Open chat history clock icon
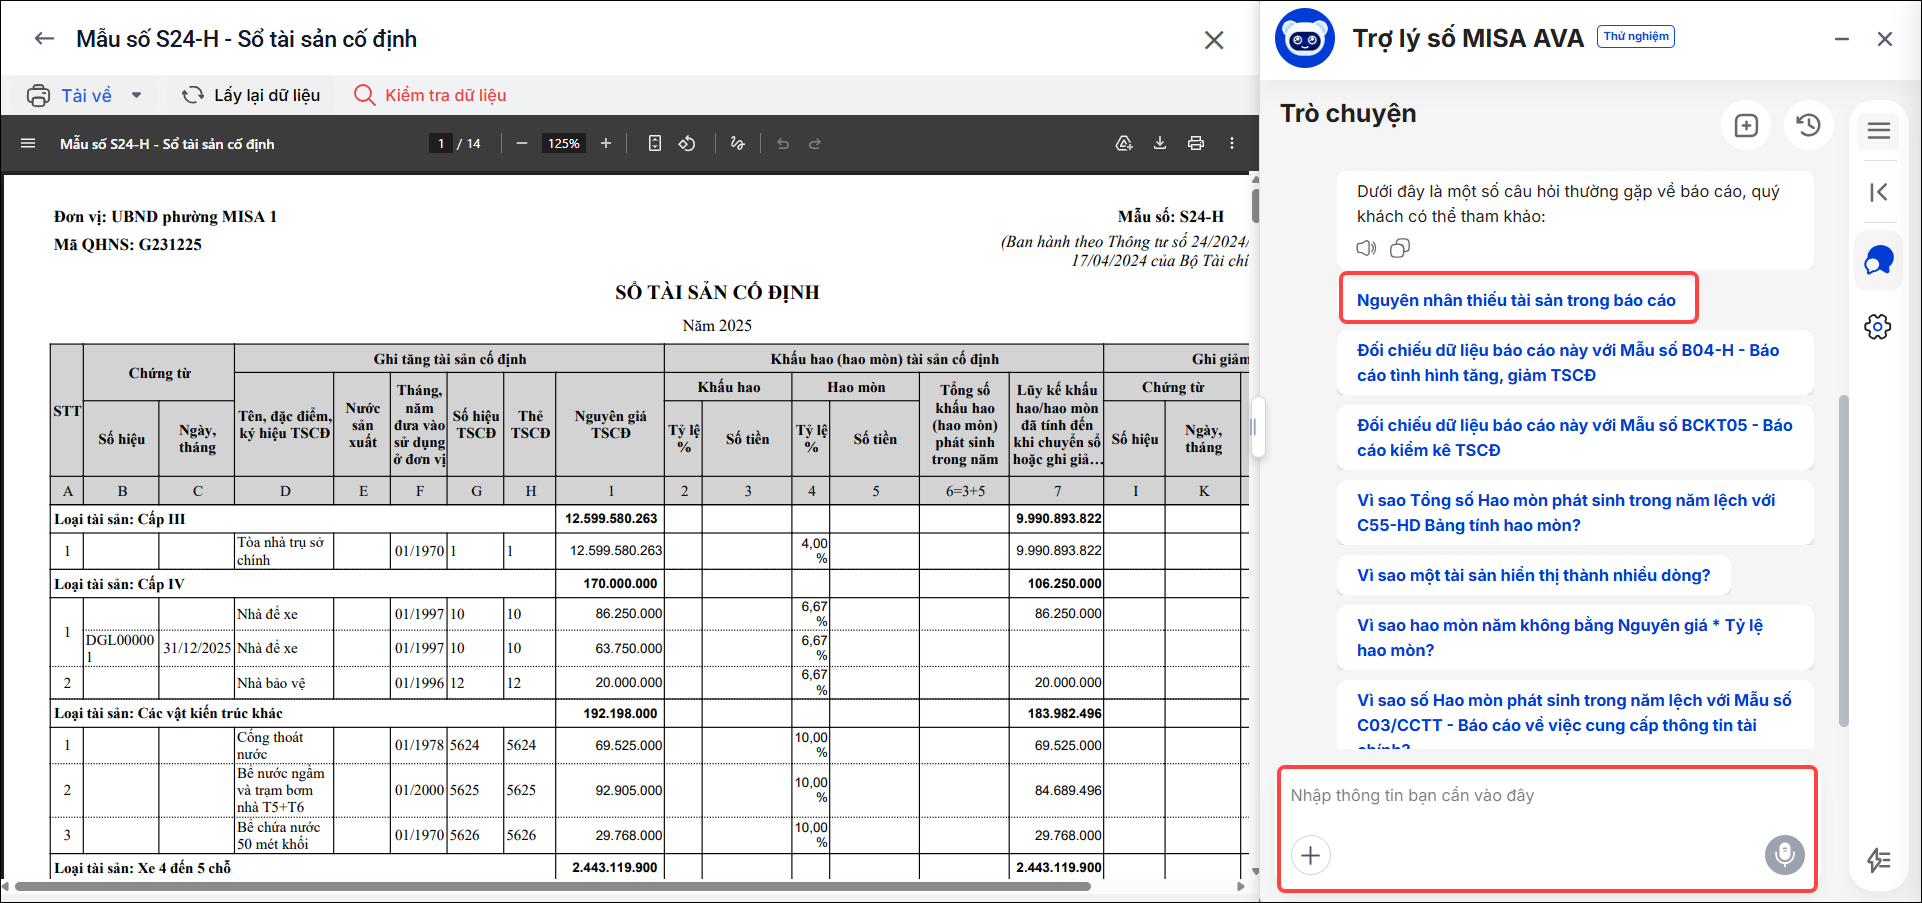The image size is (1922, 903). coord(1808,125)
